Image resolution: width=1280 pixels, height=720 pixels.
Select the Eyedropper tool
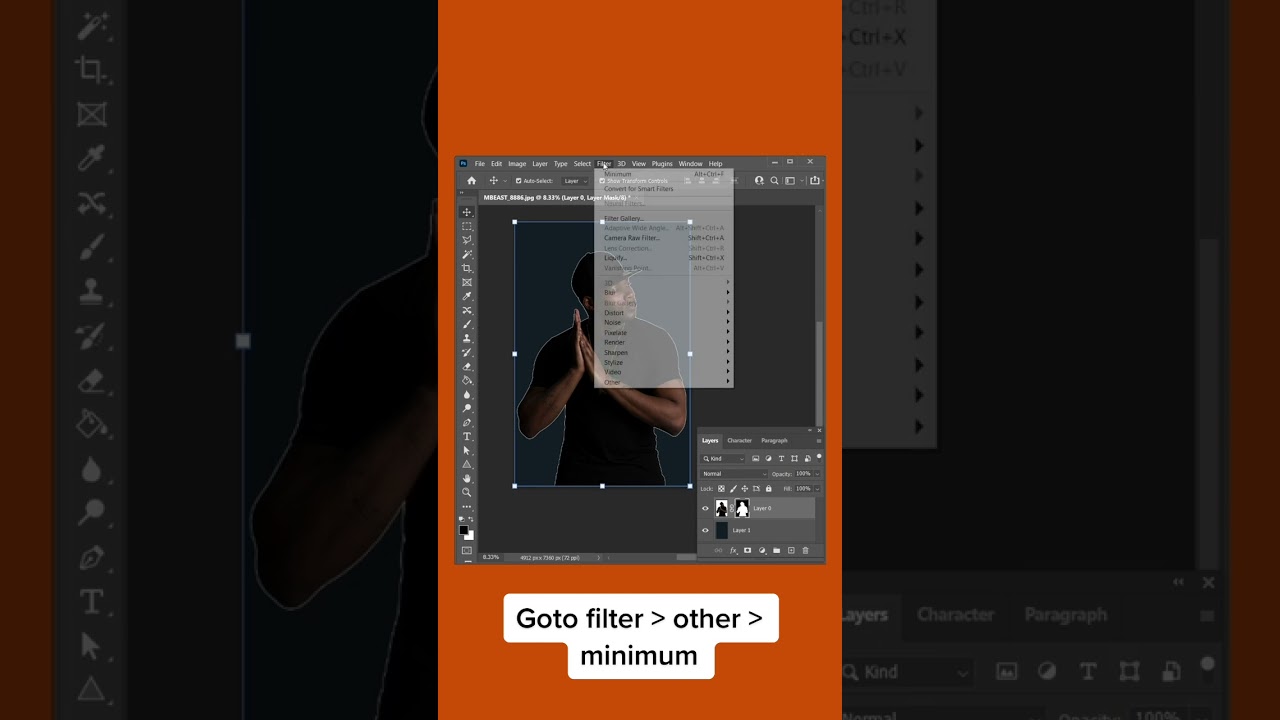(467, 296)
